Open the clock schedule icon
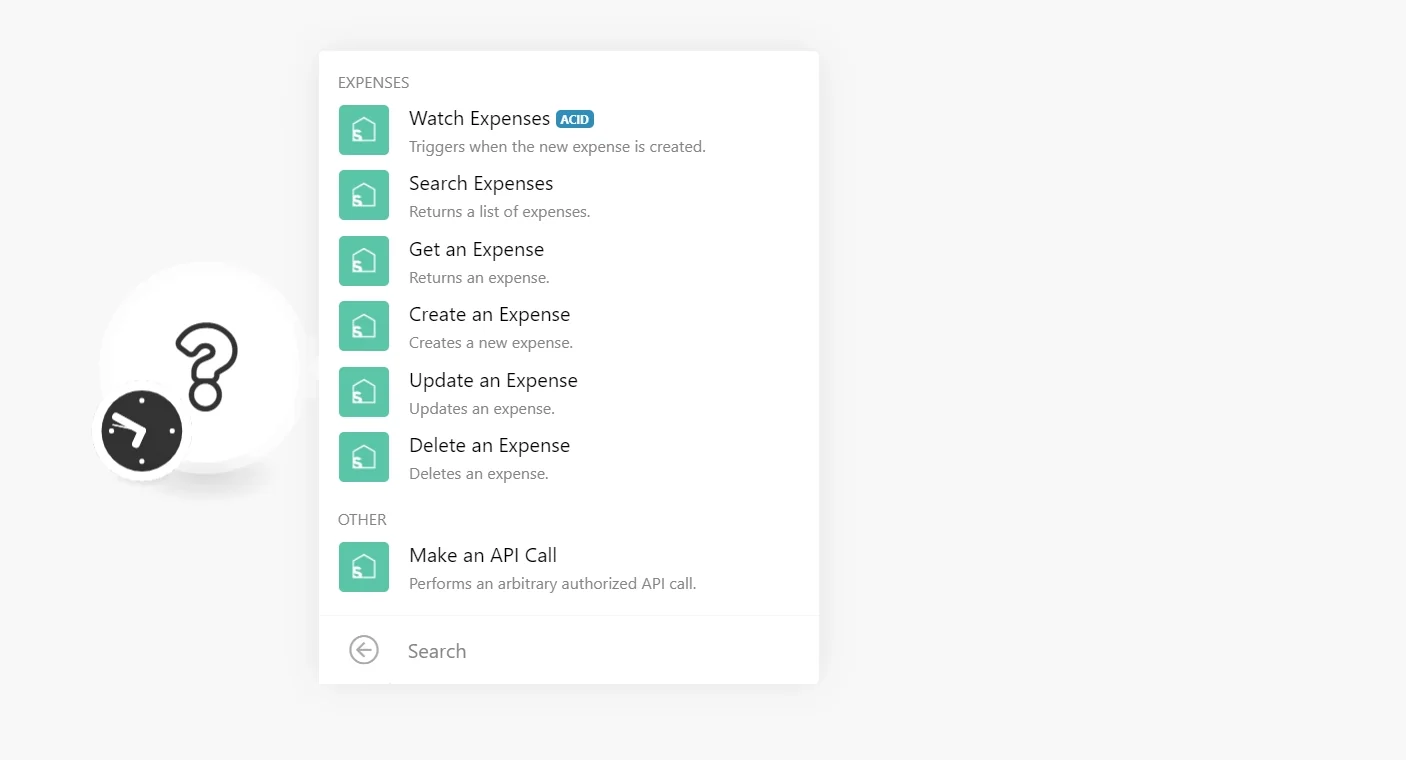Image resolution: width=1406 pixels, height=760 pixels. pyautogui.click(x=142, y=431)
